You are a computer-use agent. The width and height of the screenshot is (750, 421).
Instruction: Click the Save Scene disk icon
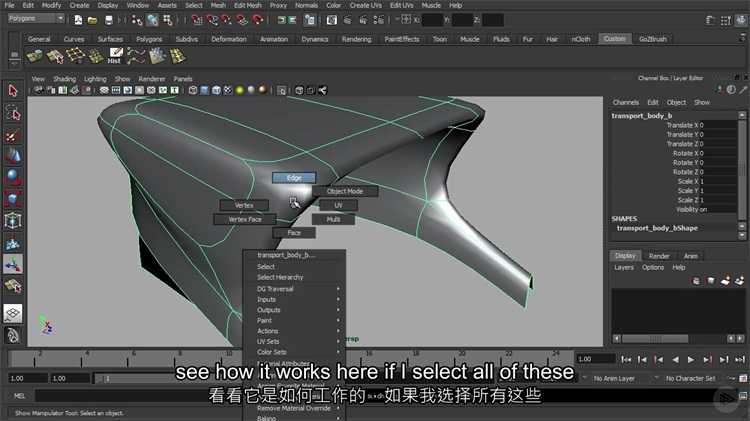[109, 20]
